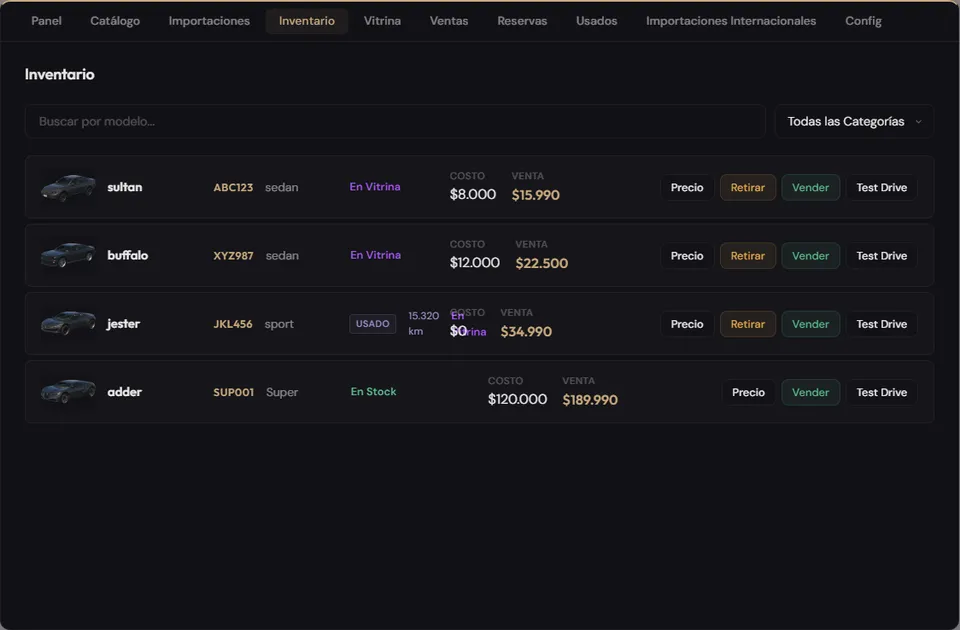Screen dimensions: 960x630
Task: Click the En Stock status on adder
Action: click(x=373, y=391)
